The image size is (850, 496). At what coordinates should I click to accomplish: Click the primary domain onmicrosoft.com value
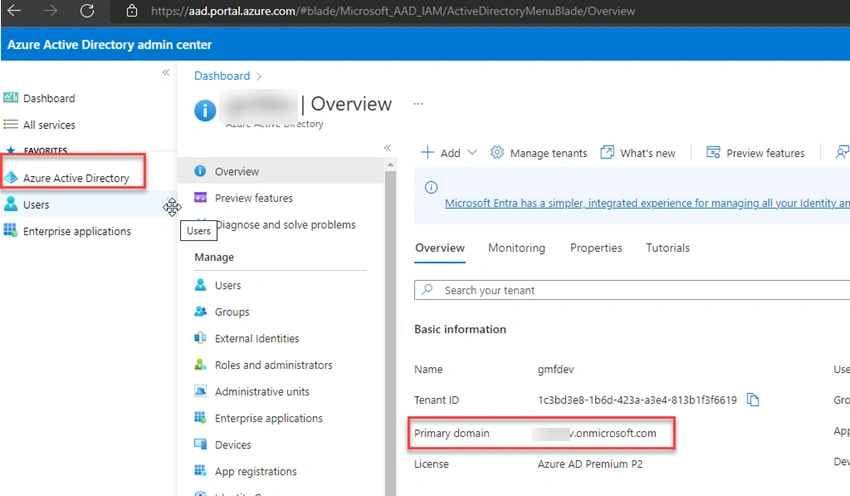(x=594, y=433)
